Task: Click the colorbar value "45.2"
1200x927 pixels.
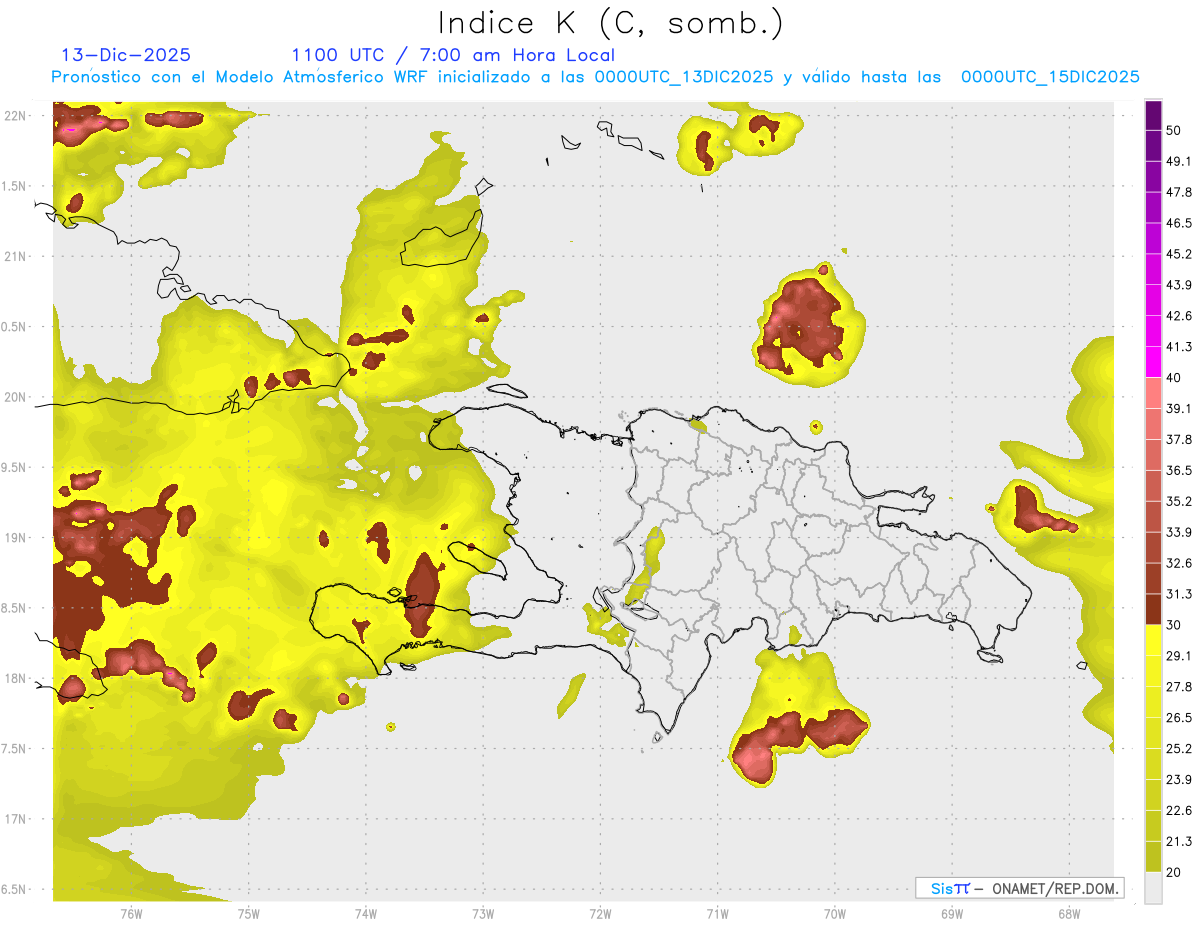Action: [1179, 254]
